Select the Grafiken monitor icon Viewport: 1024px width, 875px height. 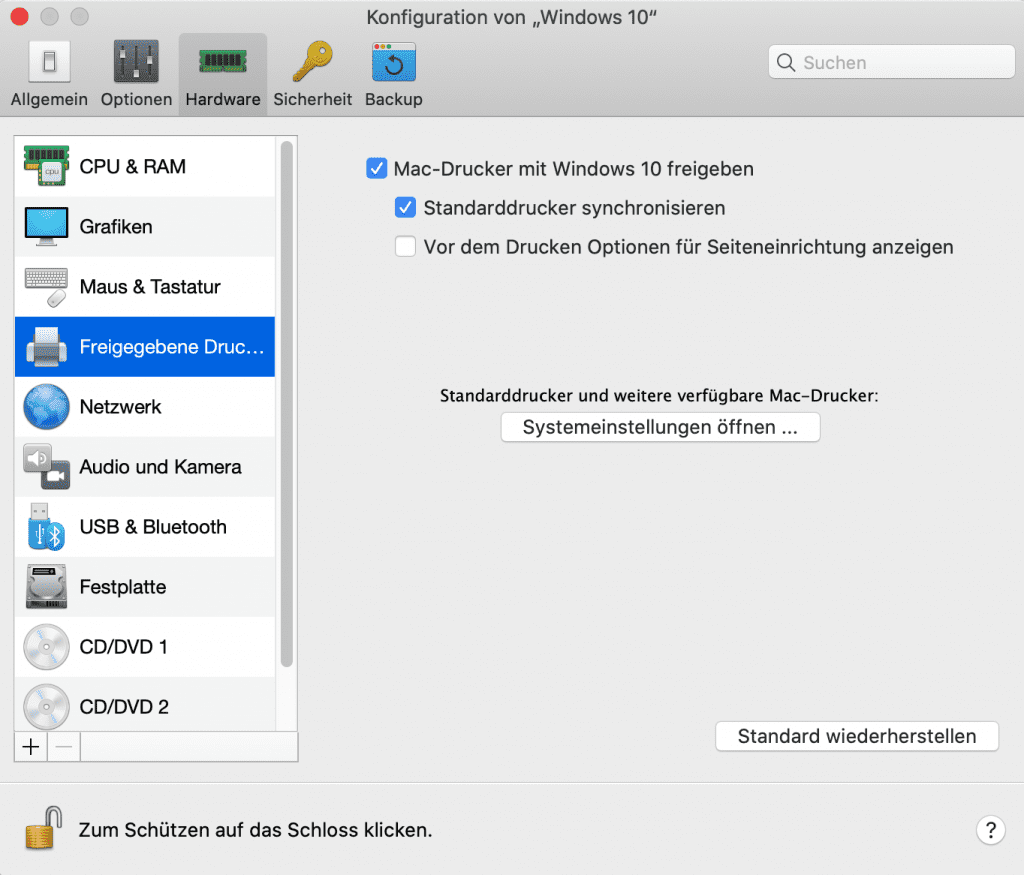point(46,227)
